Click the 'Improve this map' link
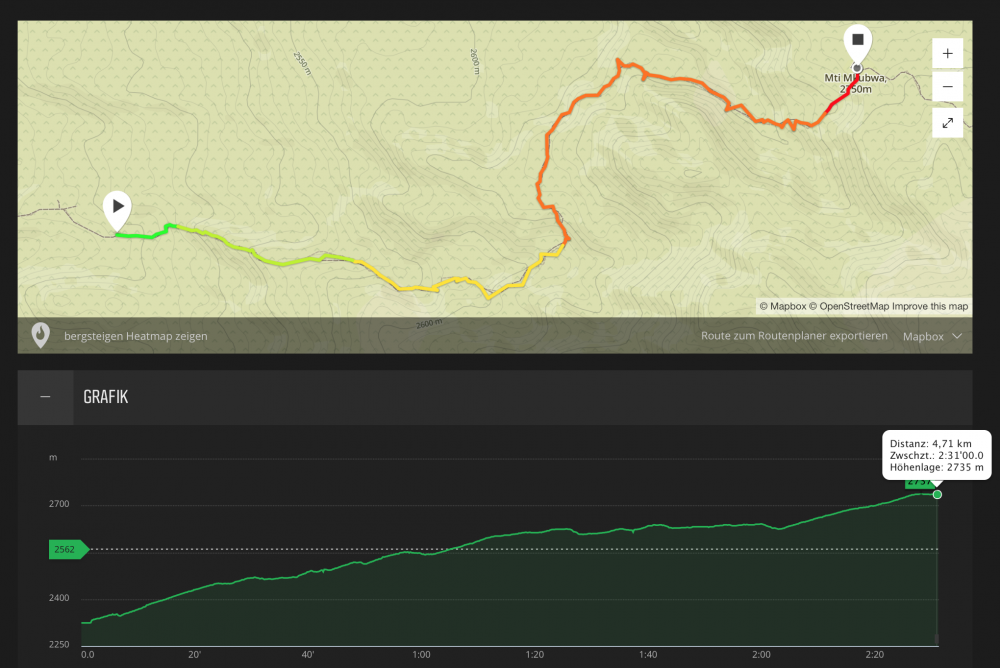Screen dimensions: 1000x668 click(929, 306)
